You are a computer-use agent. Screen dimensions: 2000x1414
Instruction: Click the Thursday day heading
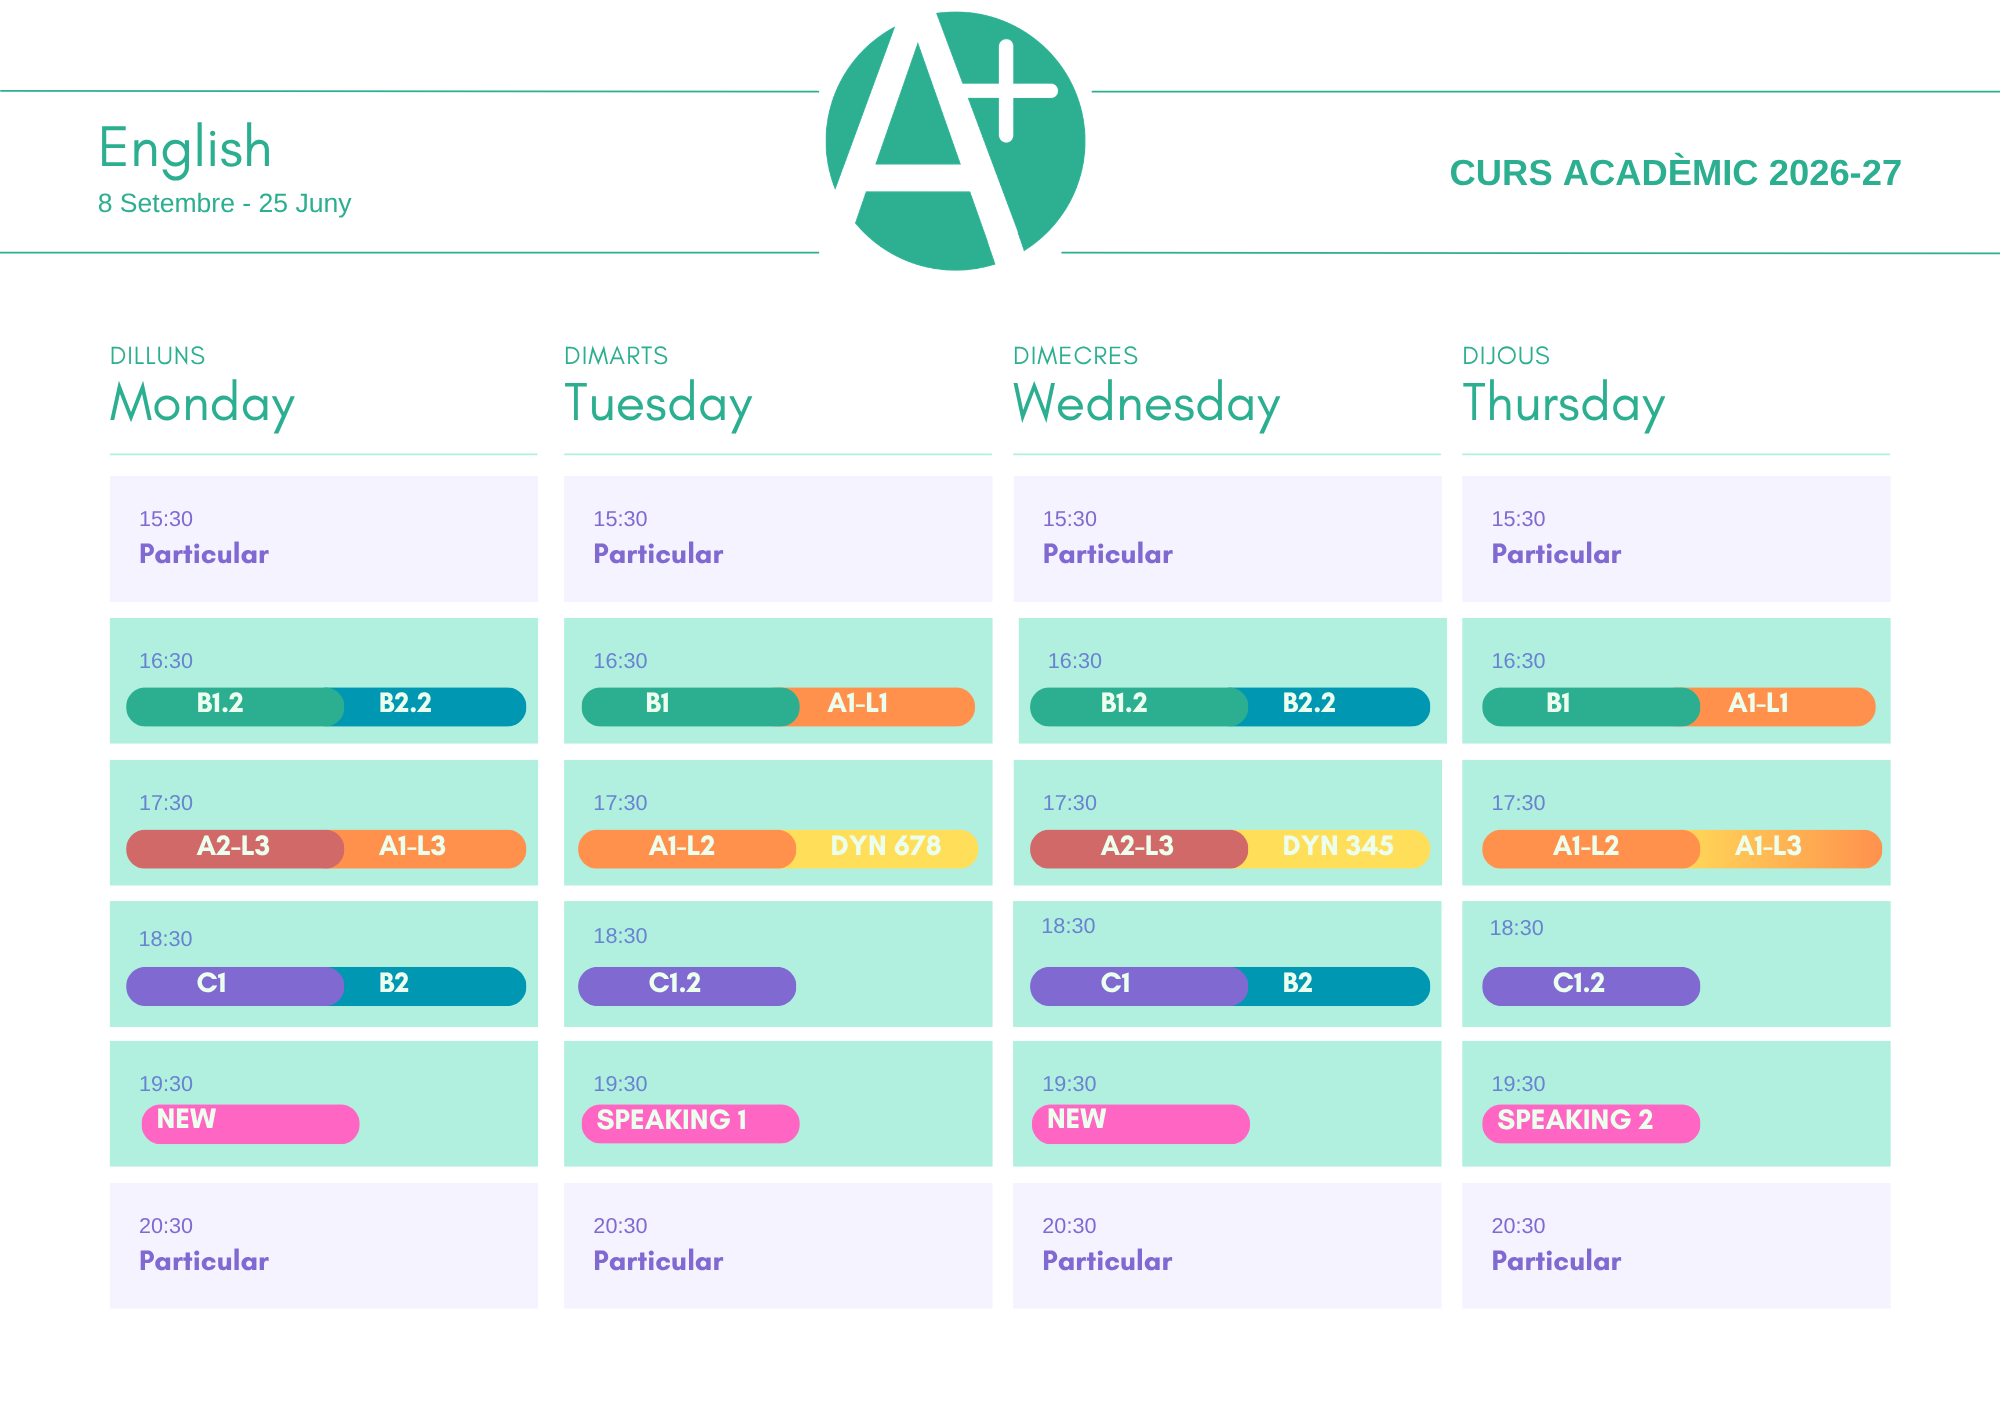pyautogui.click(x=1564, y=403)
